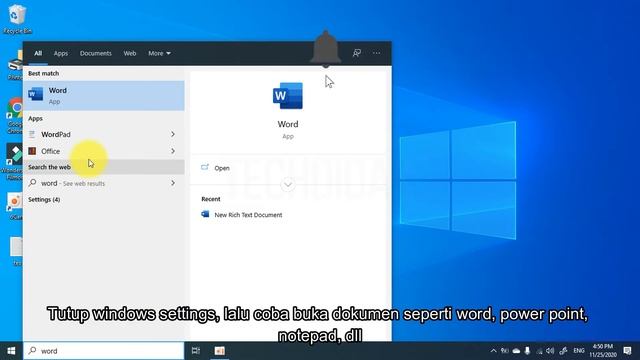Screen dimensions: 640x360
Task: Show the Settings (4) results
Action: [44, 200]
